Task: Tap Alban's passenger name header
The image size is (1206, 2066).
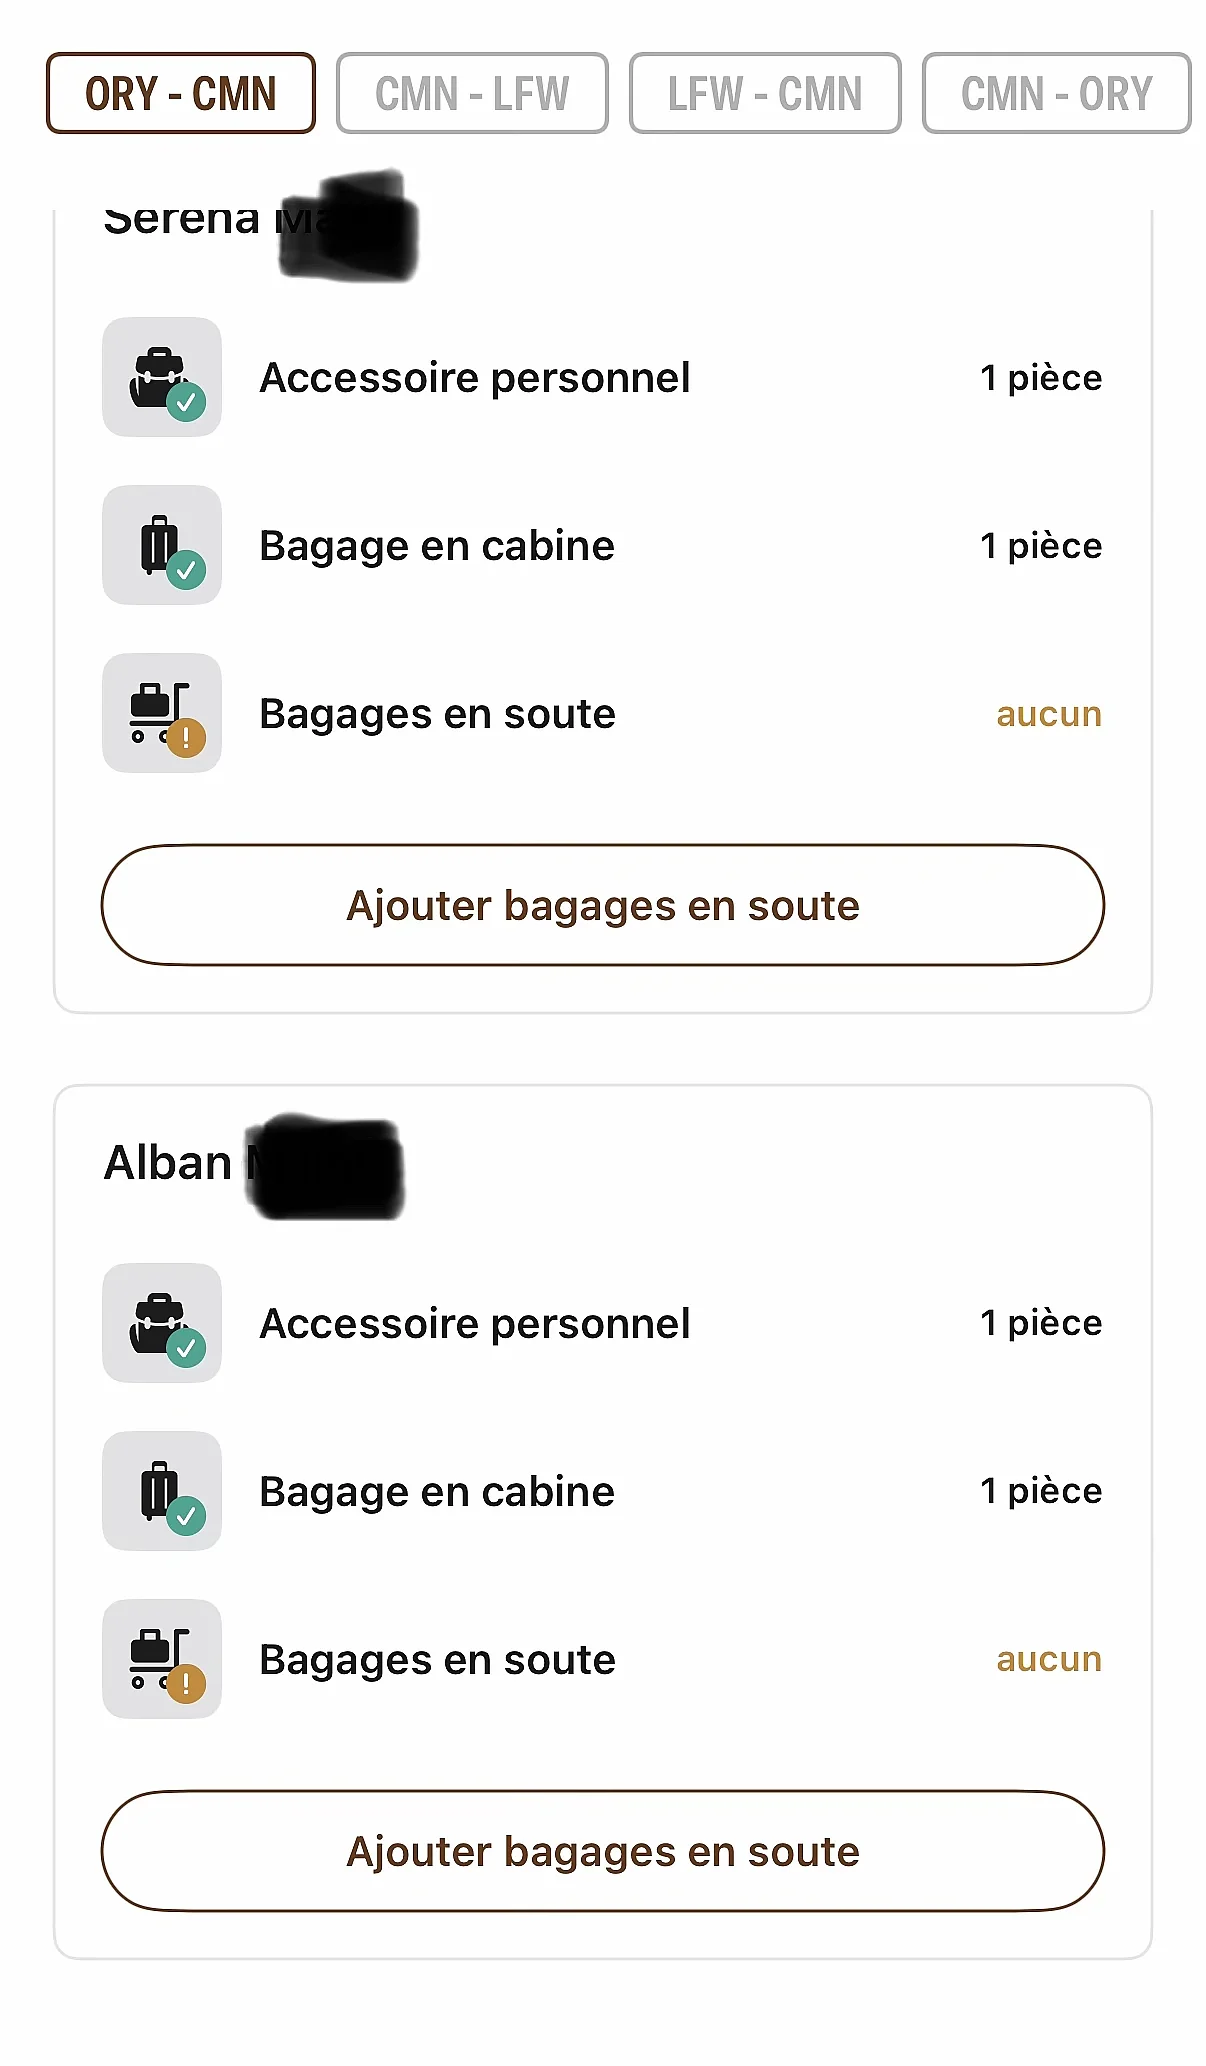Action: pos(254,1164)
